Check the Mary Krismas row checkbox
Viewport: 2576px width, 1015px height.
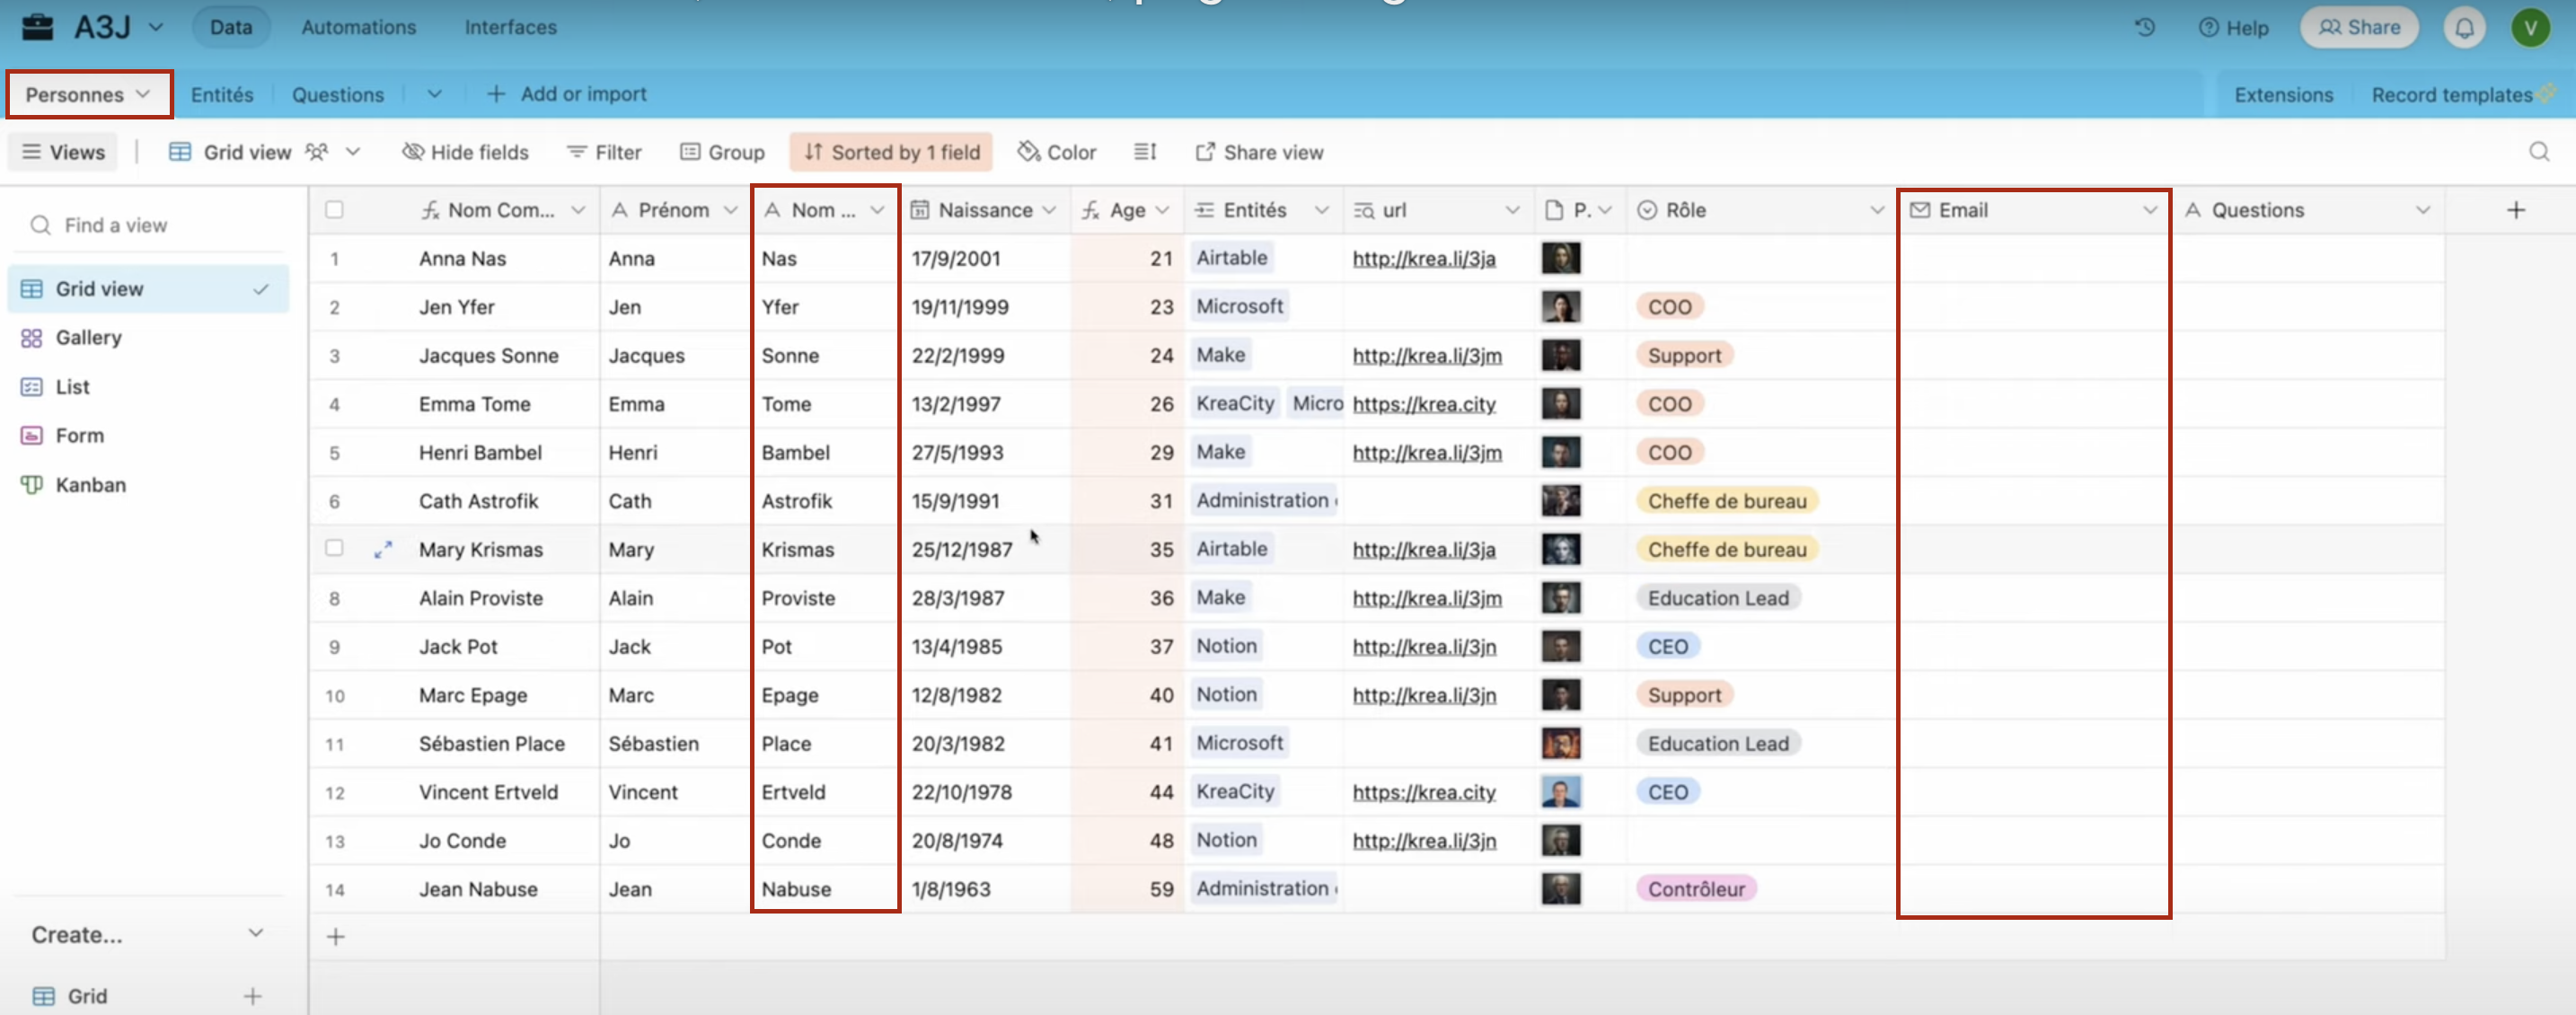[335, 548]
